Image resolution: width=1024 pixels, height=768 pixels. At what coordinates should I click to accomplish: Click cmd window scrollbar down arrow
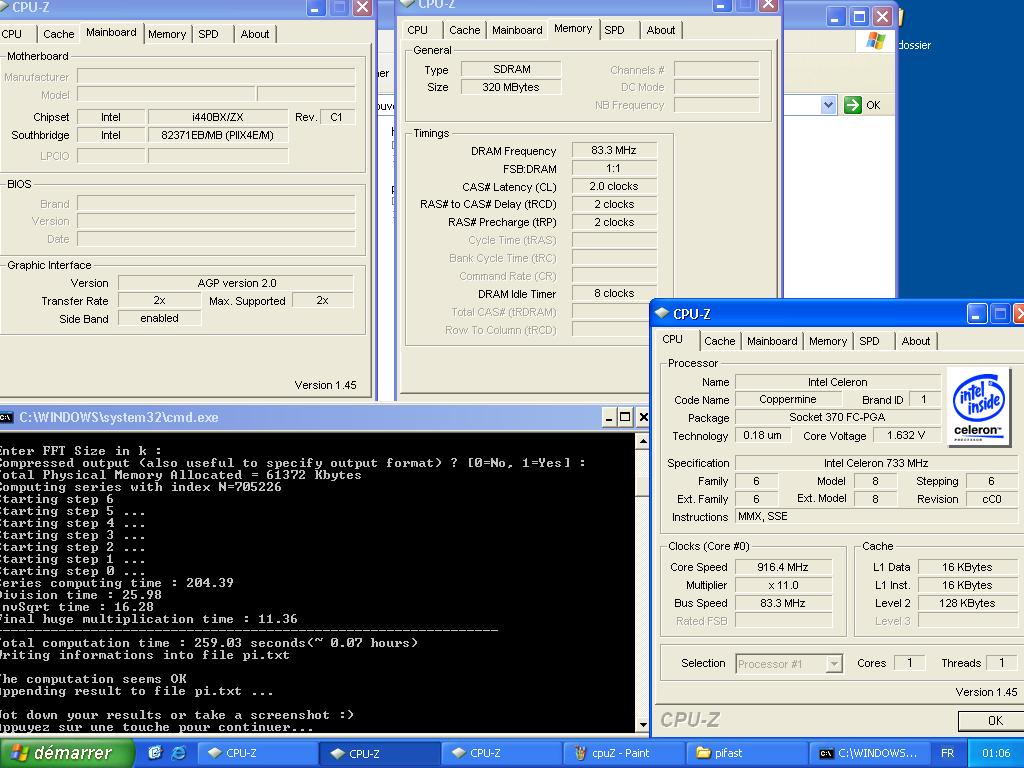click(x=643, y=724)
